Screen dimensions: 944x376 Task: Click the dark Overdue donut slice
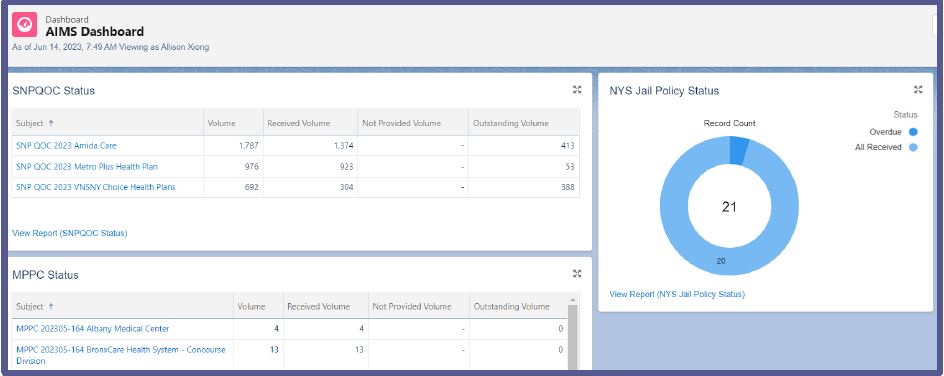tap(739, 150)
